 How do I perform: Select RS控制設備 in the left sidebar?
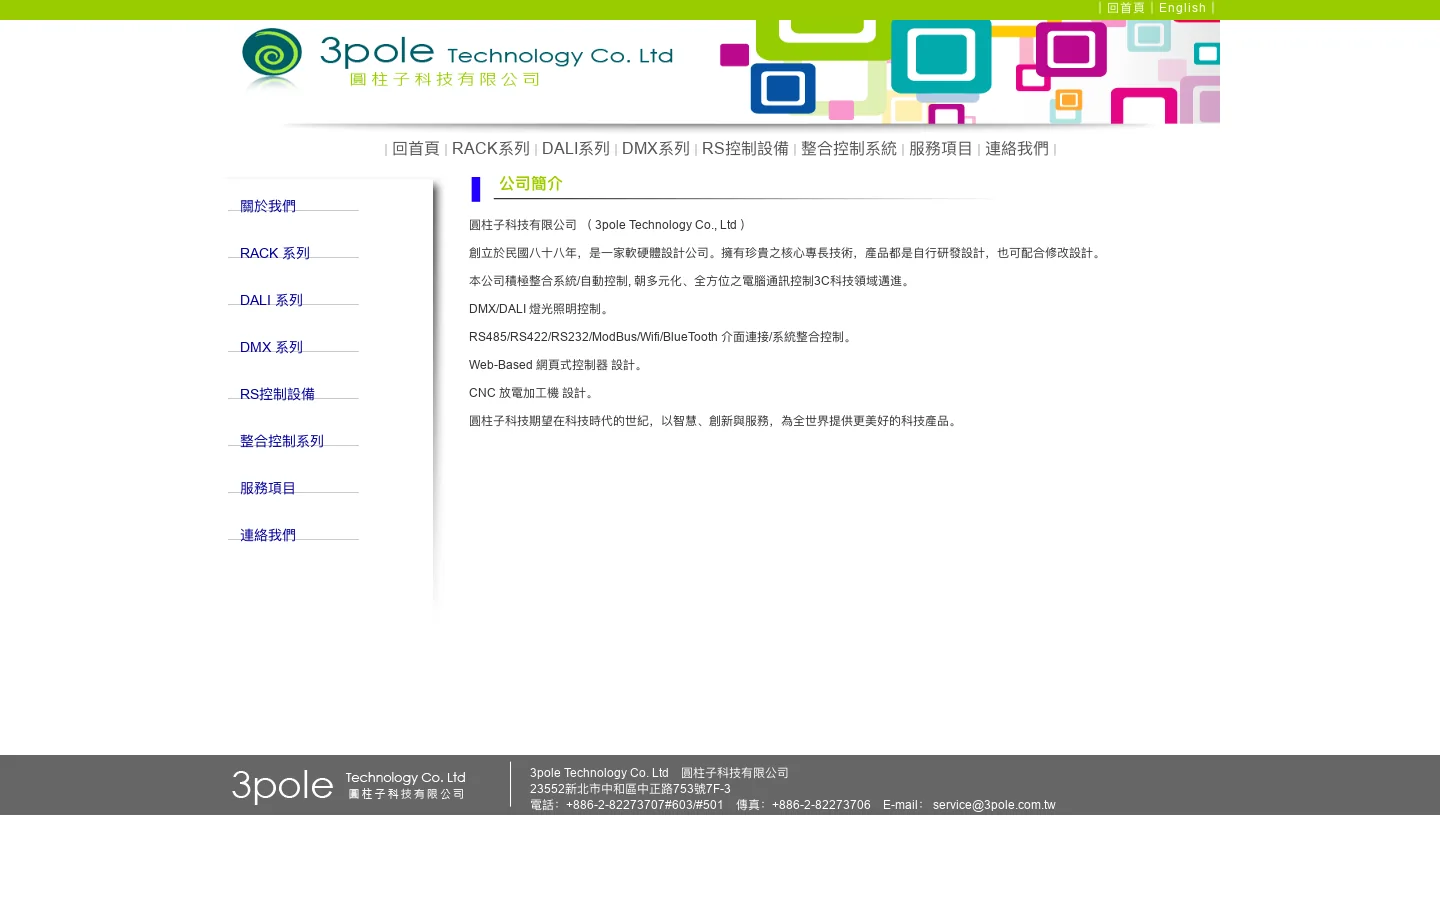(277, 394)
